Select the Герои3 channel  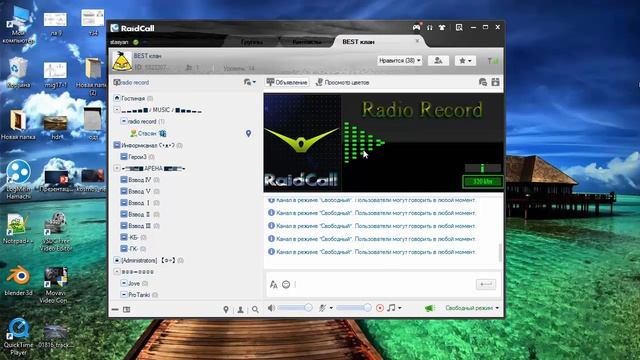pyautogui.click(x=138, y=157)
